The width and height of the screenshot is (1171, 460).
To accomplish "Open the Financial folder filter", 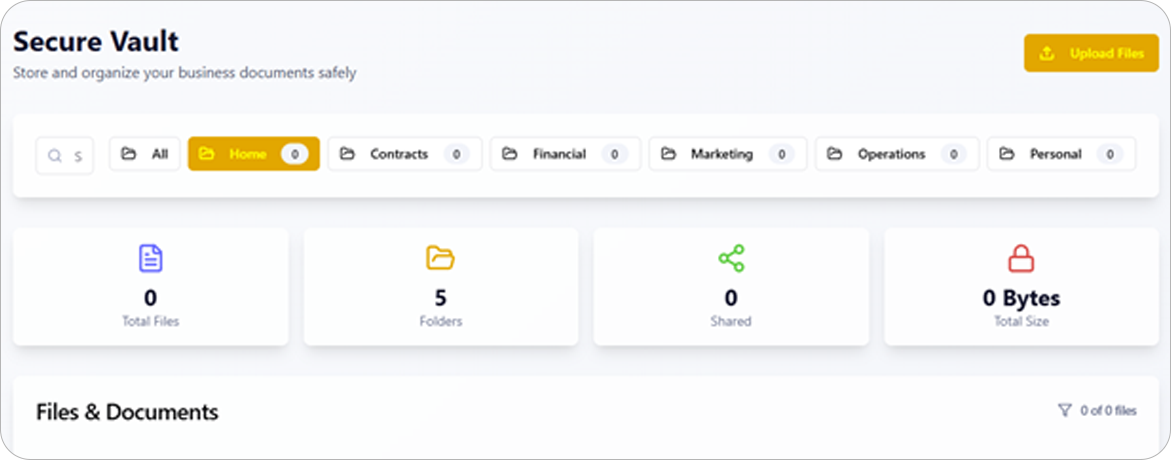I will 564,154.
